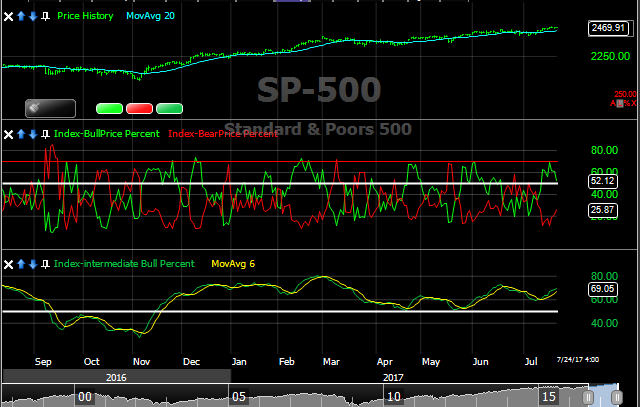
Task: Click the 69.05 intermediate bull value box
Action: (x=602, y=289)
